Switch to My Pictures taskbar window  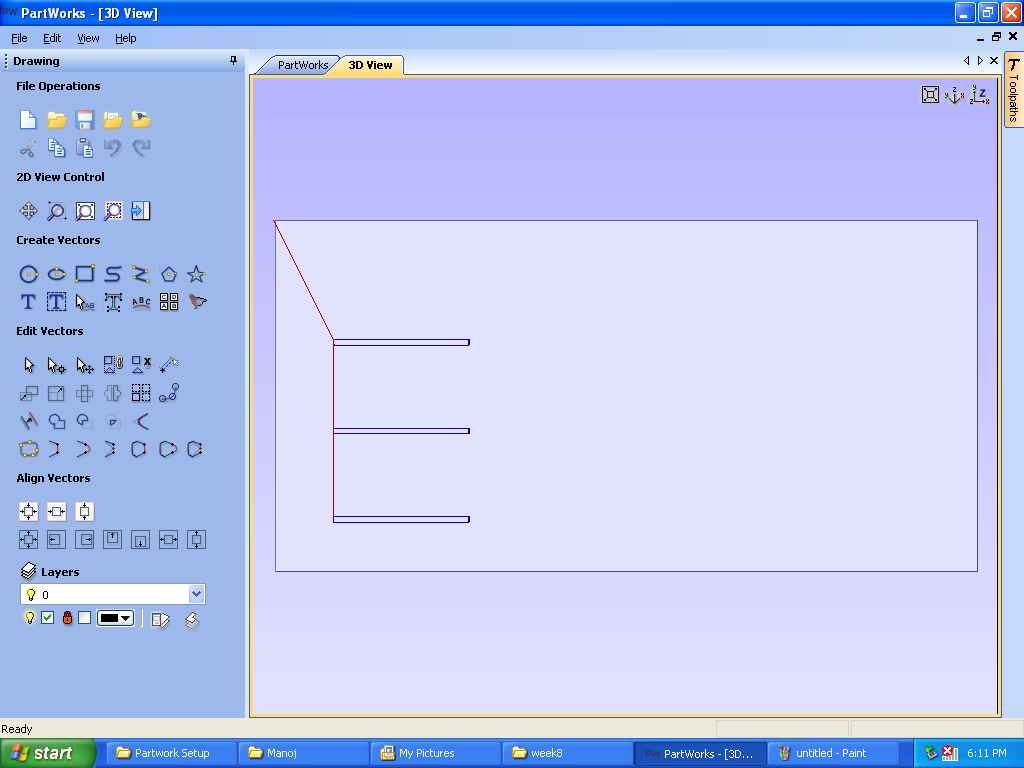434,753
